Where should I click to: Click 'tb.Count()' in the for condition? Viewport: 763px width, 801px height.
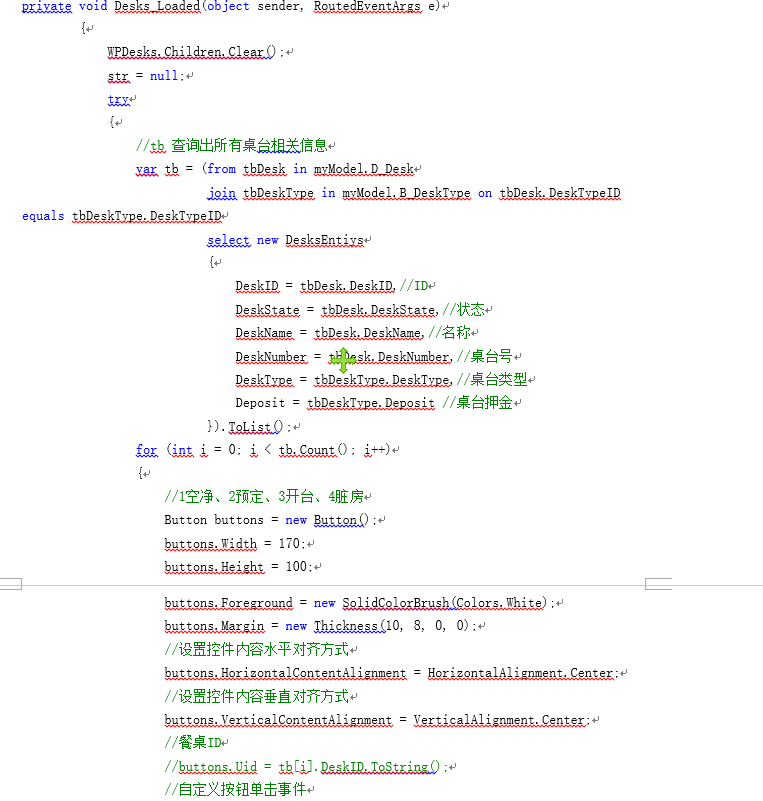coord(313,450)
